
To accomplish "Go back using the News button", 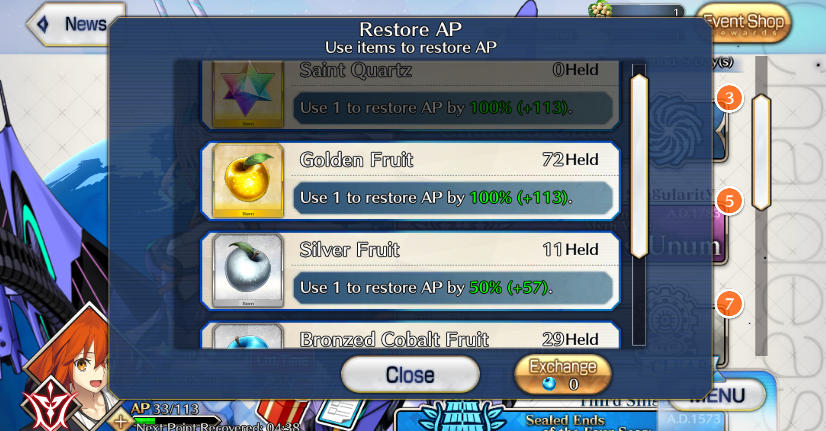I will coord(75,24).
